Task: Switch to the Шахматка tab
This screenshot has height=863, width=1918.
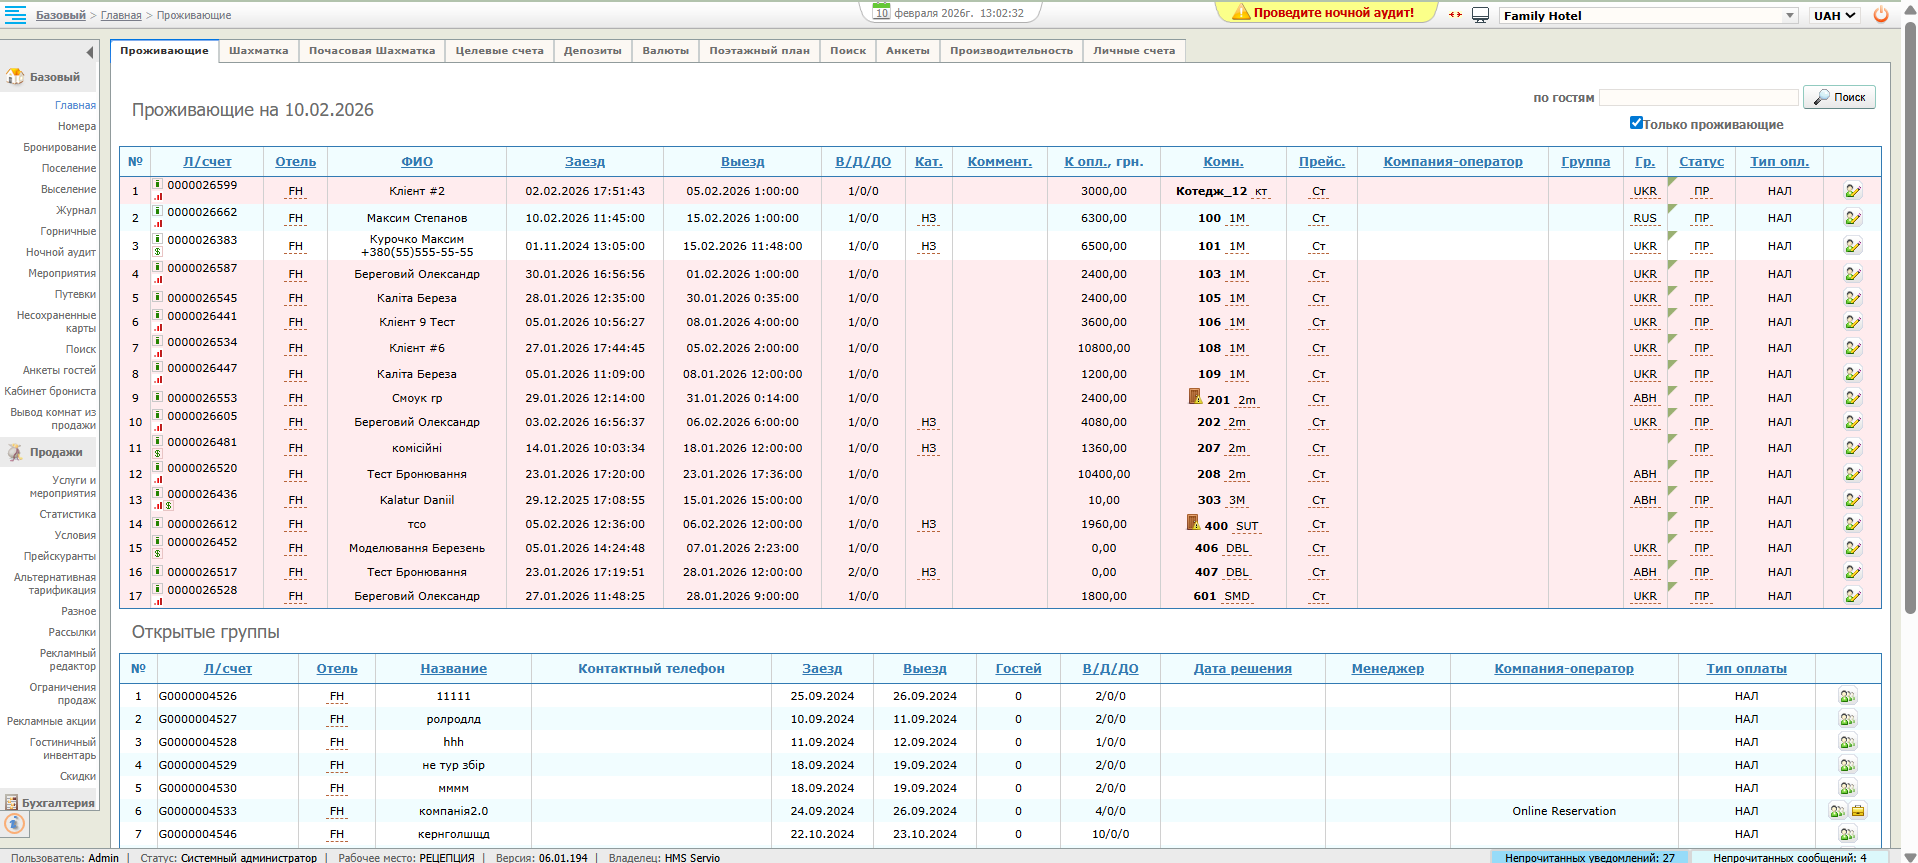Action: point(258,51)
